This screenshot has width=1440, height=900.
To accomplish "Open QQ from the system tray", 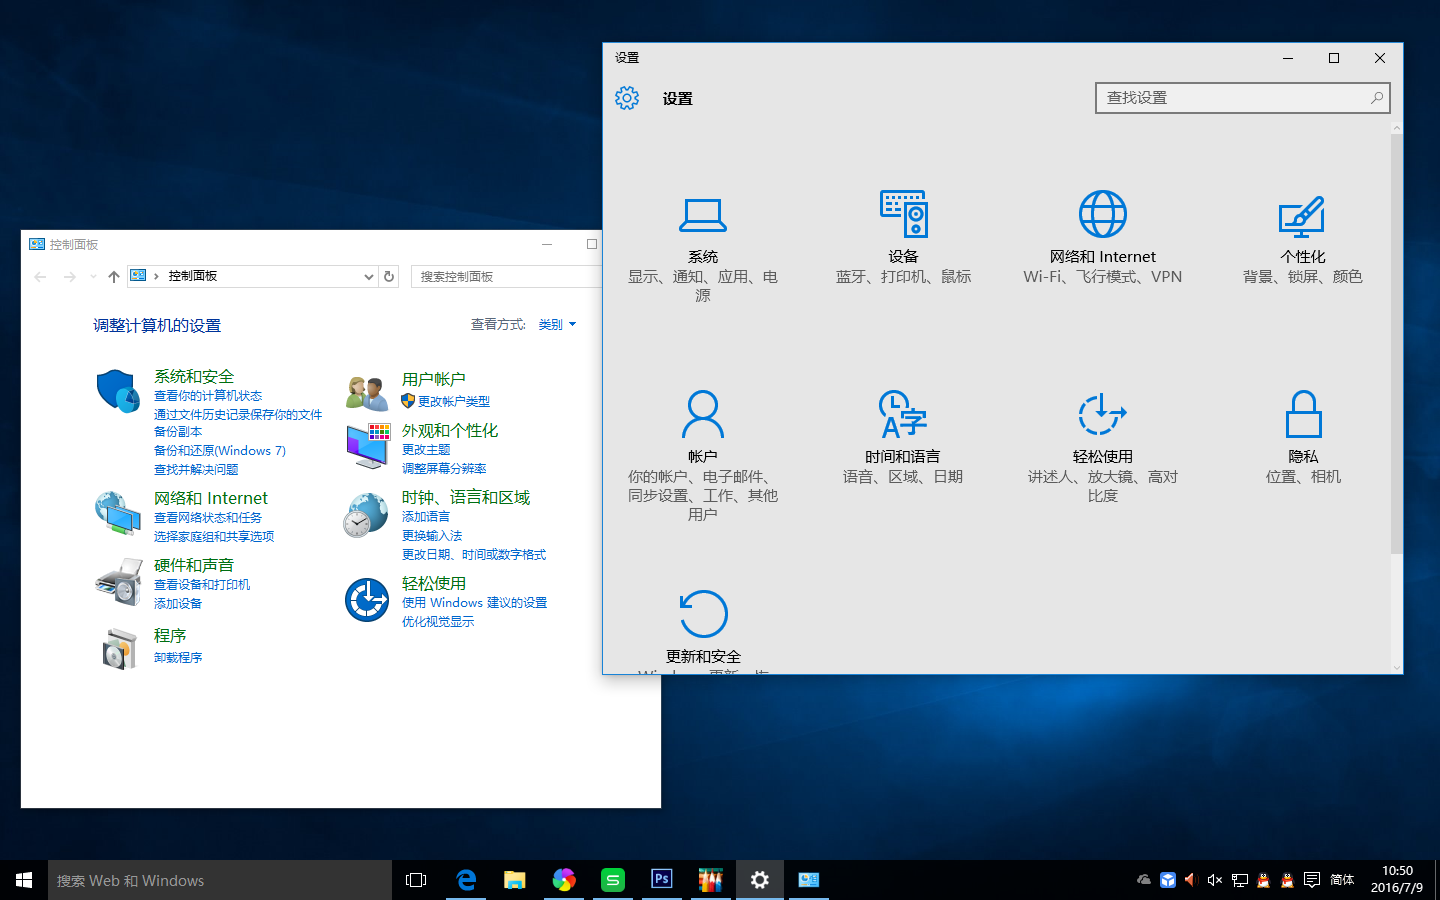I will [x=1263, y=880].
